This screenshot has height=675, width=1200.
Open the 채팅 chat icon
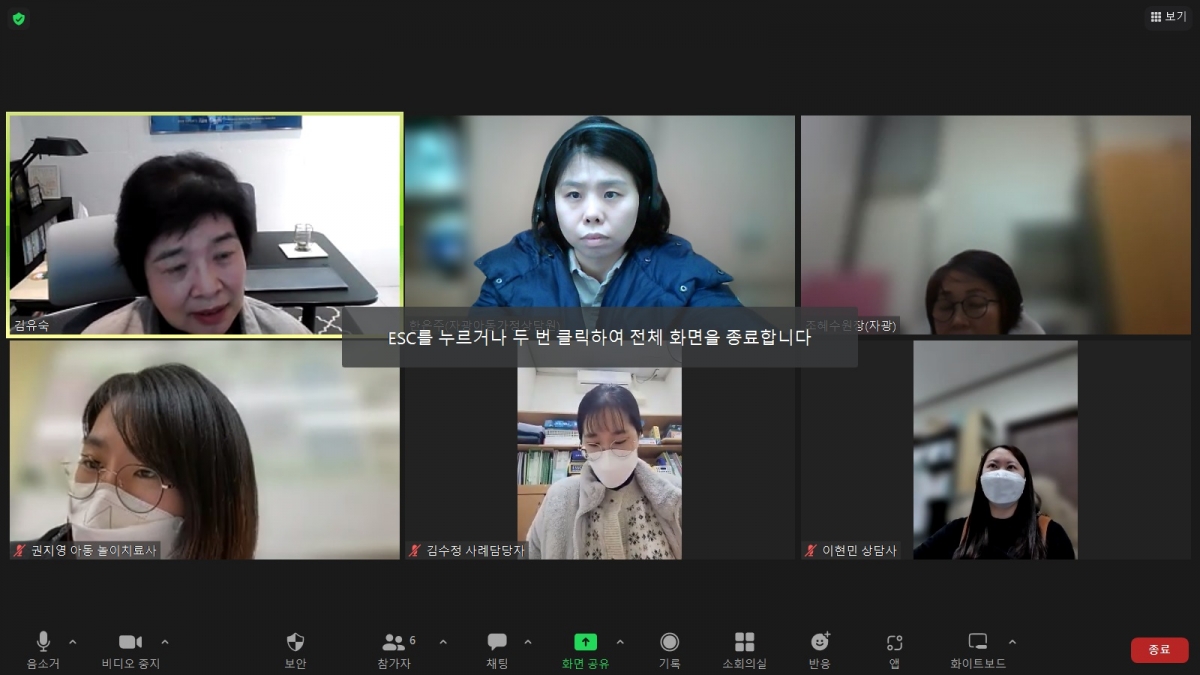(497, 642)
